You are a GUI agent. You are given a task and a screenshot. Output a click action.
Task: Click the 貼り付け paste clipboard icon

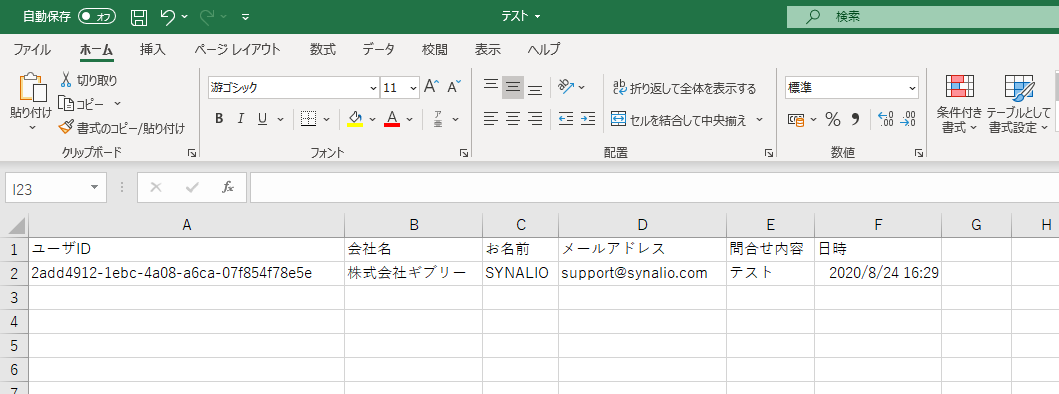click(x=32, y=88)
